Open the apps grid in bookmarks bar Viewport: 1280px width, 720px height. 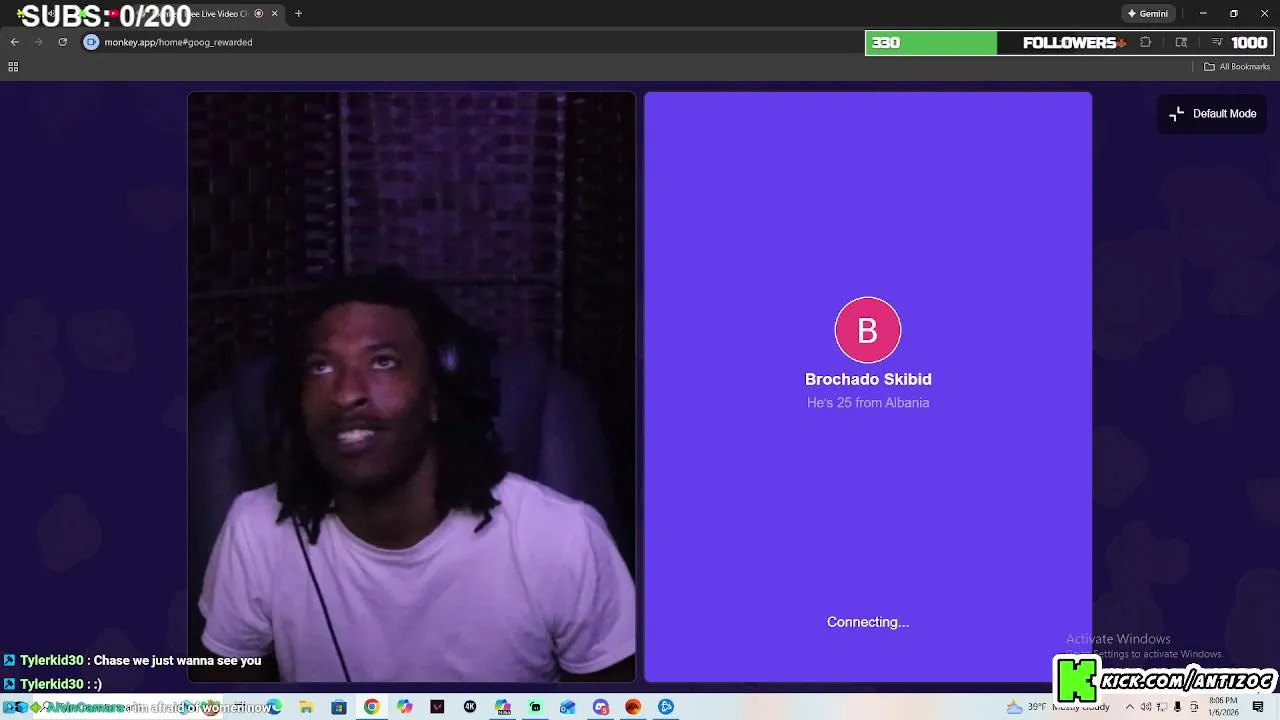[13, 67]
